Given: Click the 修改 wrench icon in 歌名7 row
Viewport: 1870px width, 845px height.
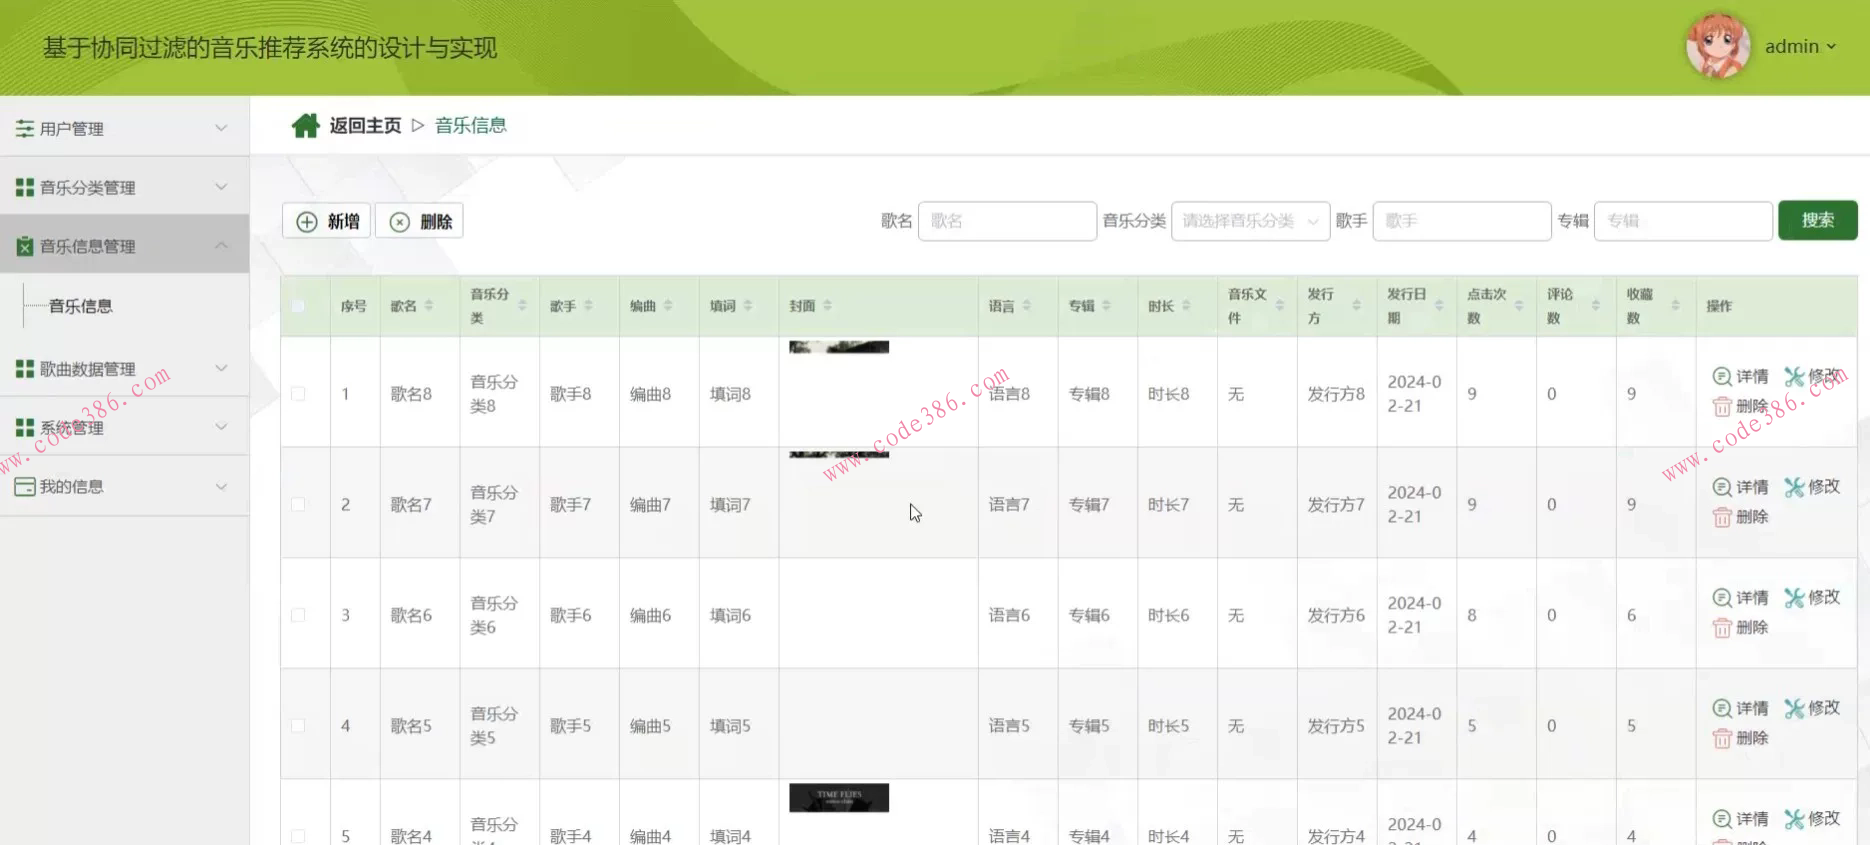Looking at the screenshot, I should click(1795, 487).
